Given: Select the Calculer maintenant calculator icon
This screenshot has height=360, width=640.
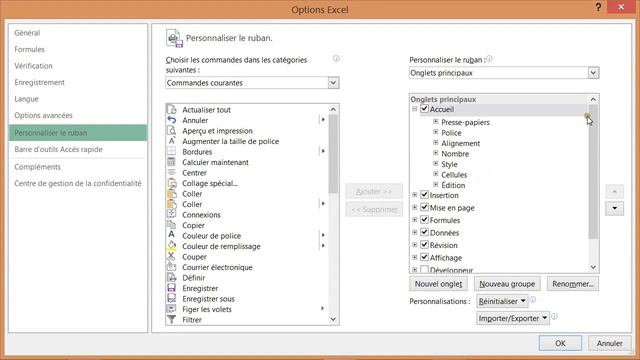Looking at the screenshot, I should coord(172,162).
